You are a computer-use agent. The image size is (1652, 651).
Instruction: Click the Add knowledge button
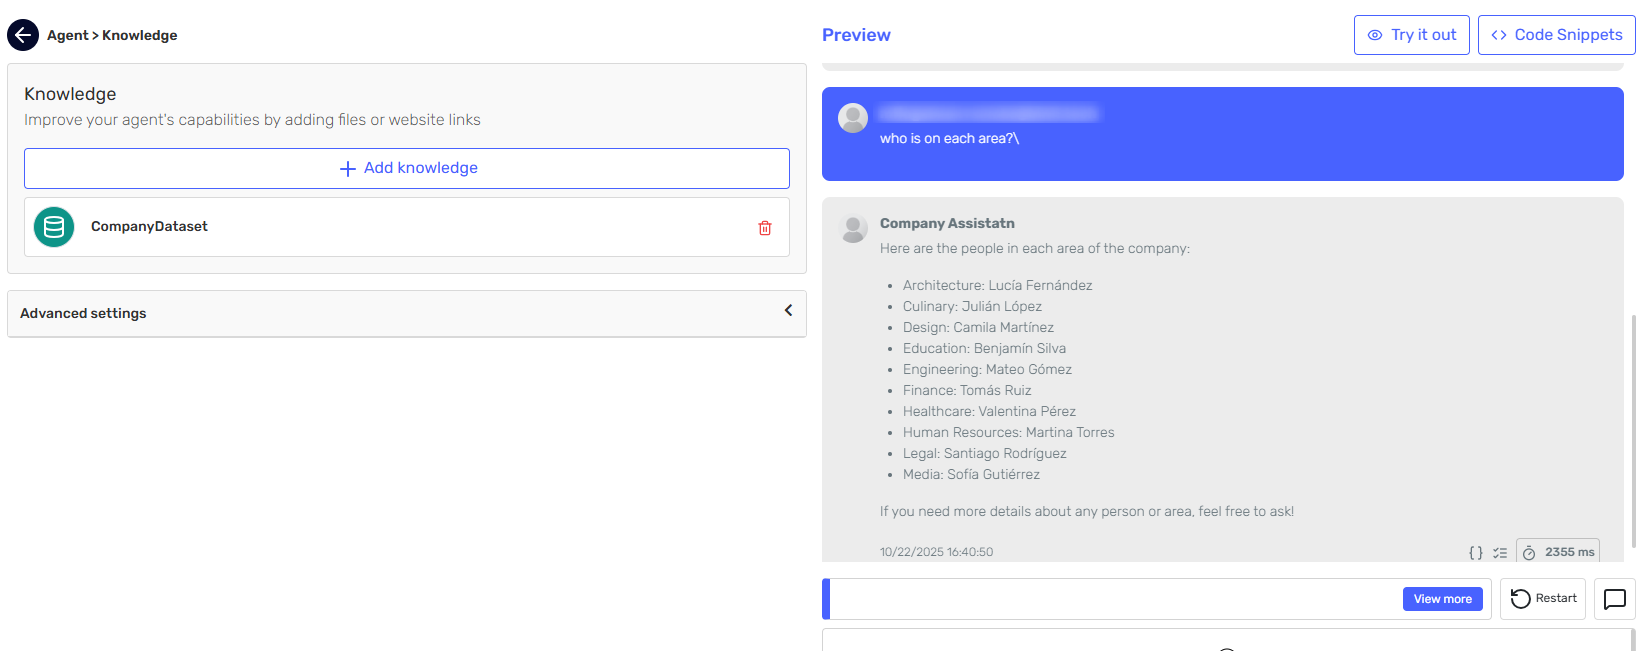click(x=407, y=168)
